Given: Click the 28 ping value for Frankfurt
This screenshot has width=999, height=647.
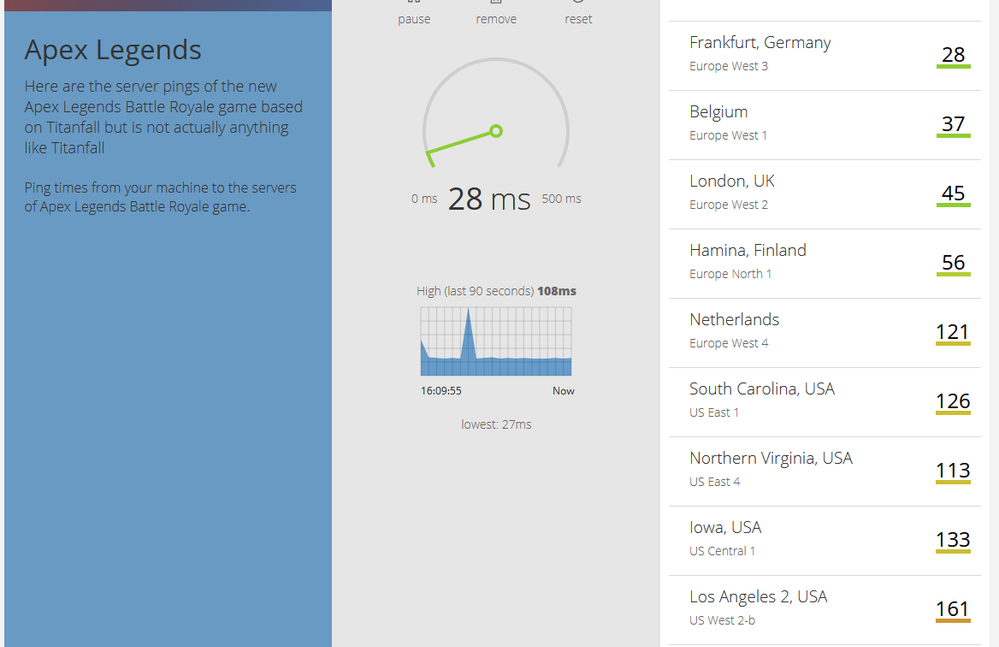Looking at the screenshot, I should tap(953, 55).
